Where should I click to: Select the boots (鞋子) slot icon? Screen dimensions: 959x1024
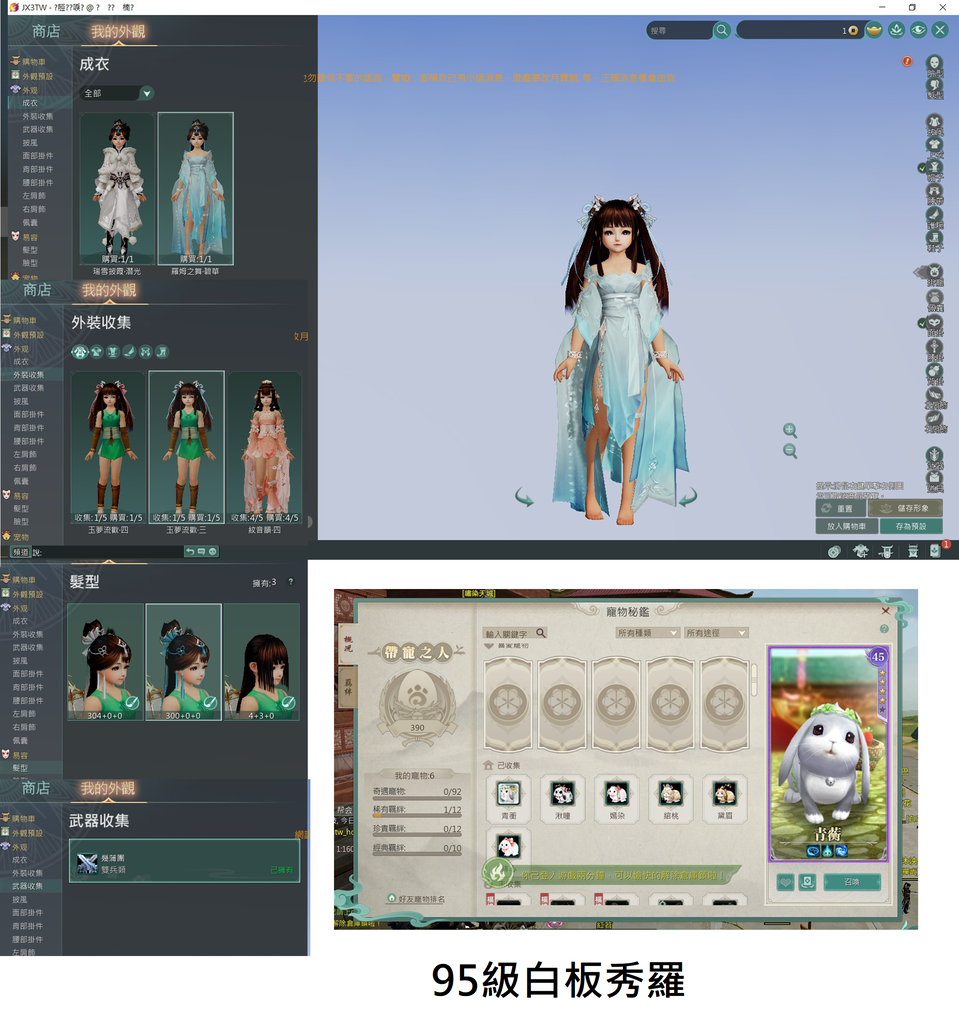point(935,237)
